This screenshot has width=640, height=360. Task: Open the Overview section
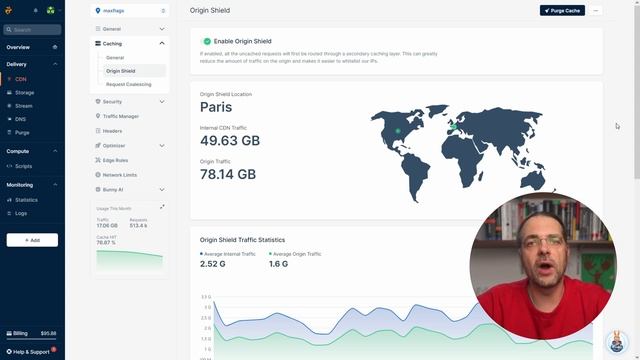18,47
